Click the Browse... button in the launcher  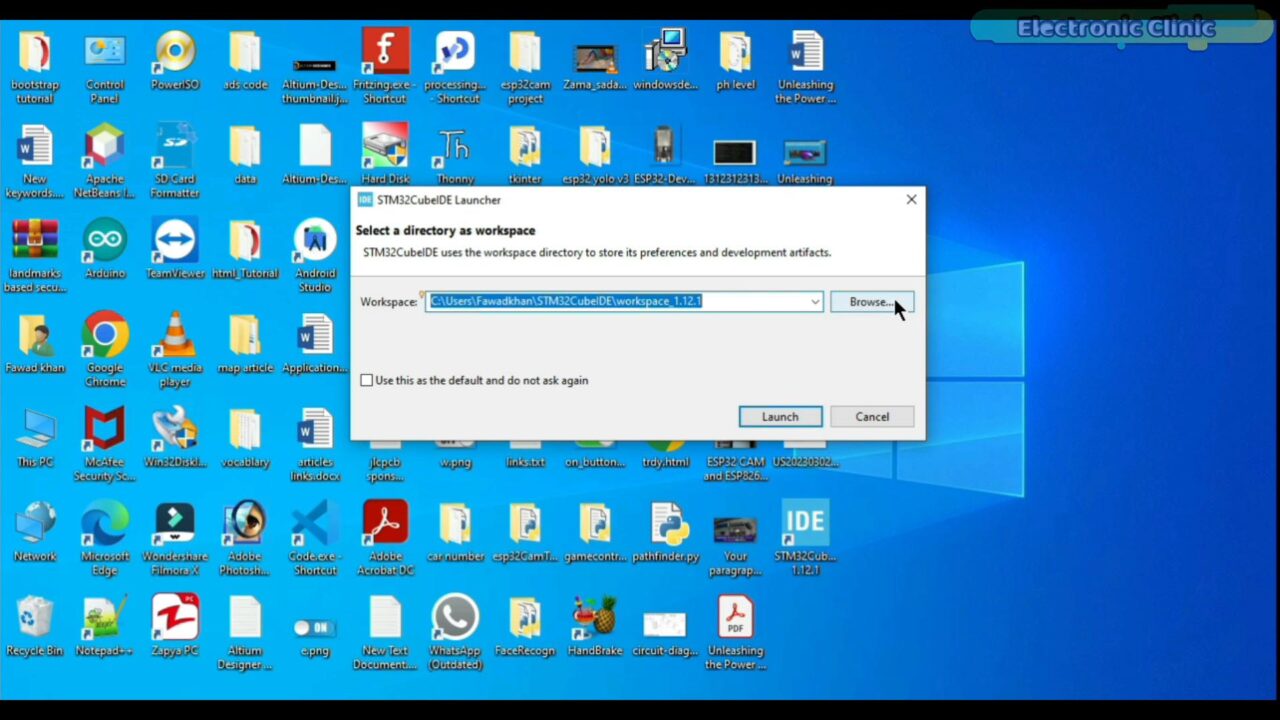(872, 302)
